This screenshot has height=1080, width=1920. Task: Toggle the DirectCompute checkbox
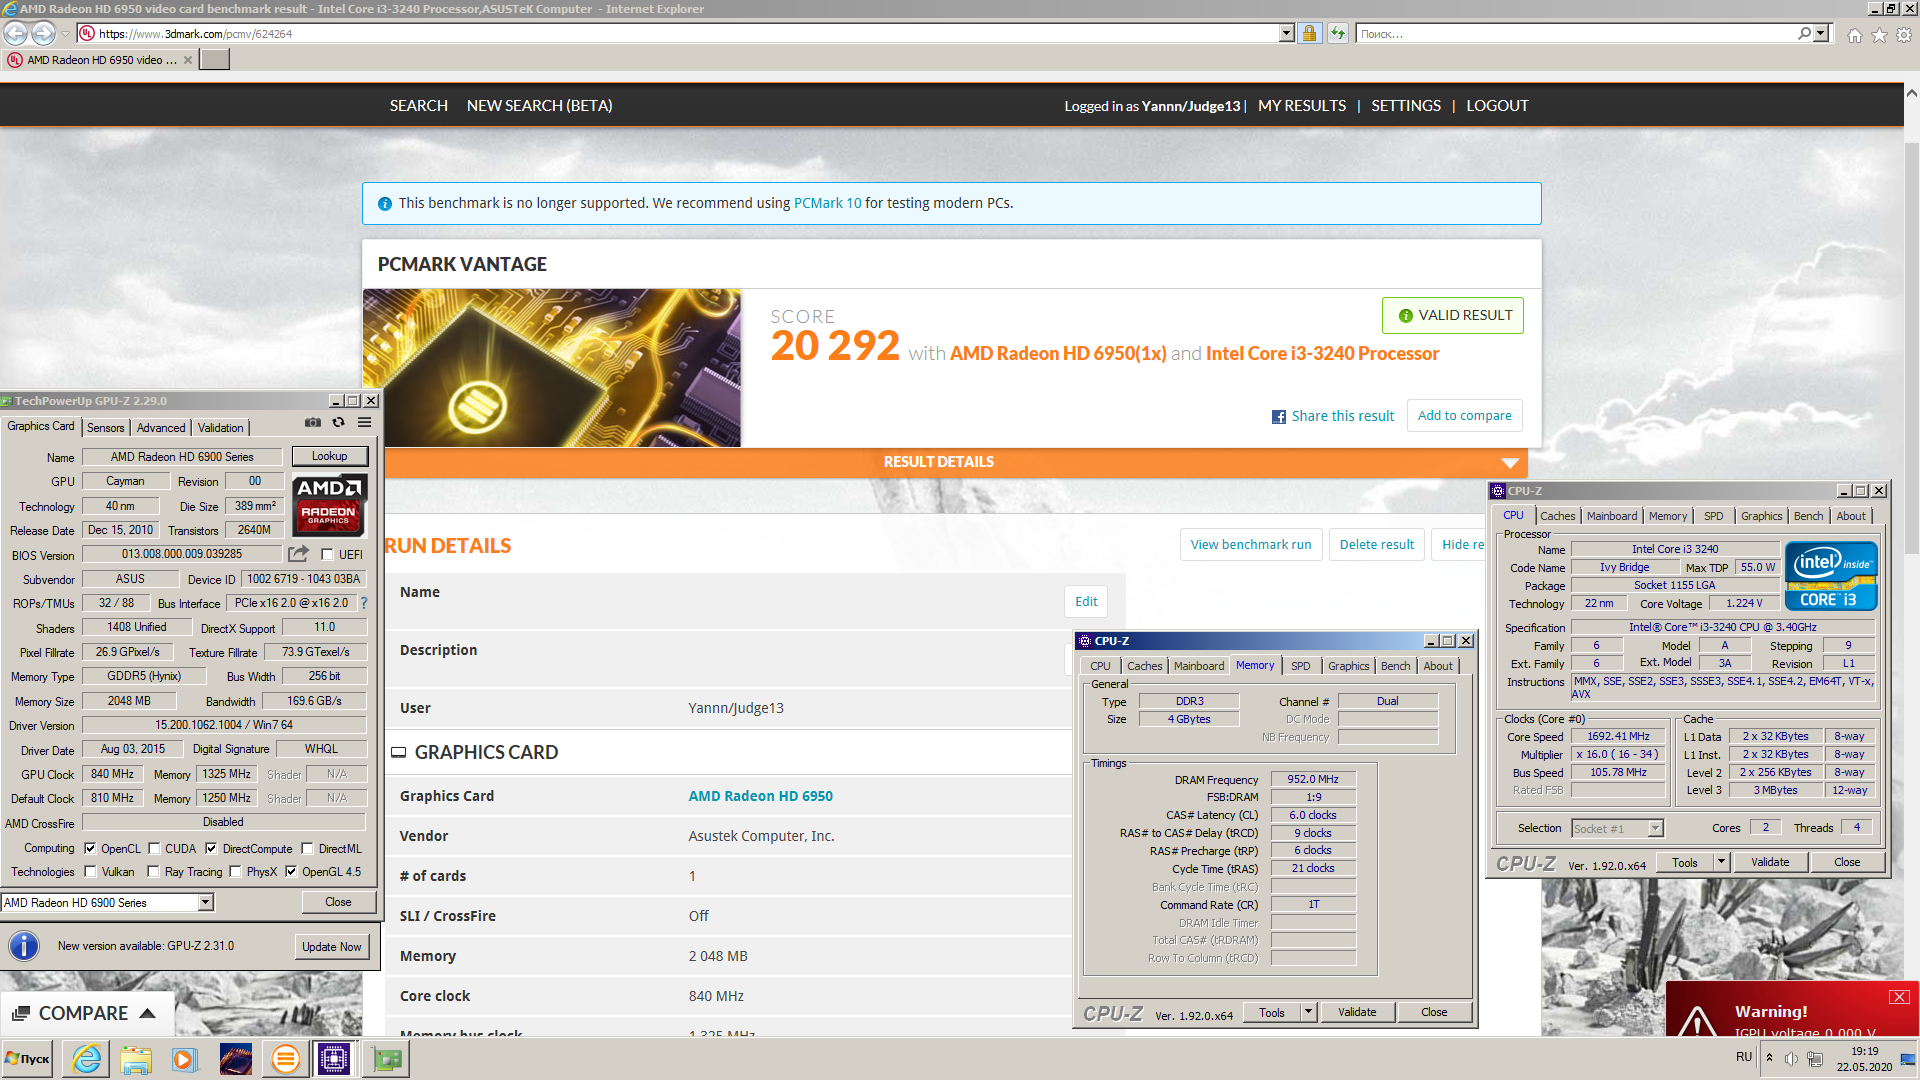211,848
